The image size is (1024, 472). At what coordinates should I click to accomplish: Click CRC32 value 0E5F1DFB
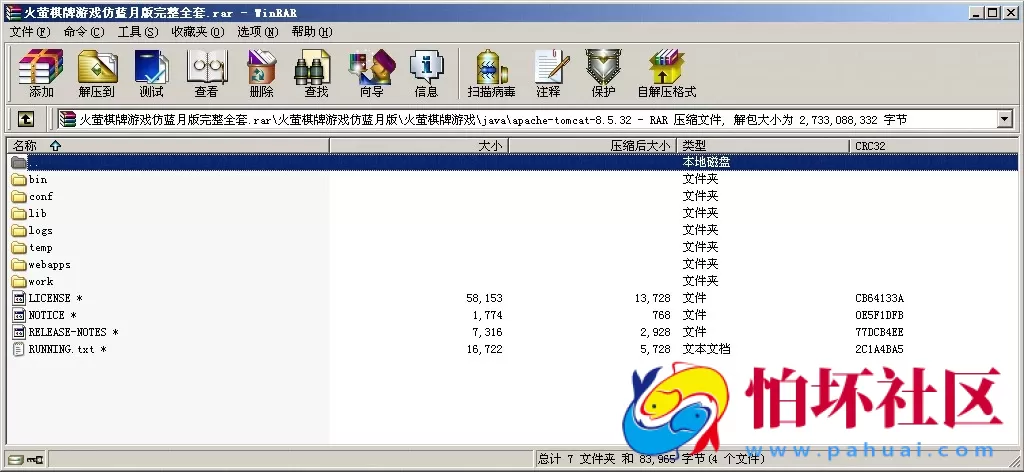coord(880,315)
